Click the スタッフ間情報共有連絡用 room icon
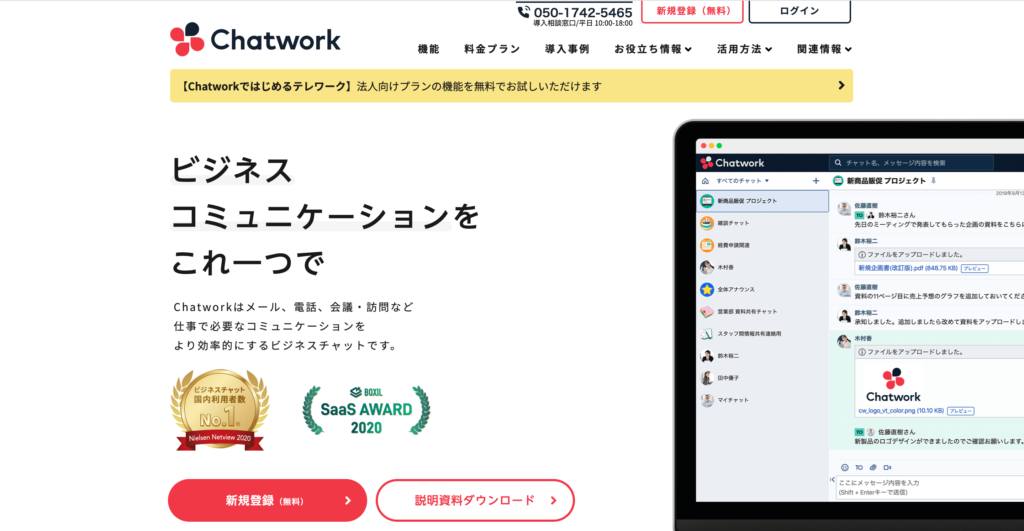This screenshot has height=531, width=1024. point(707,334)
